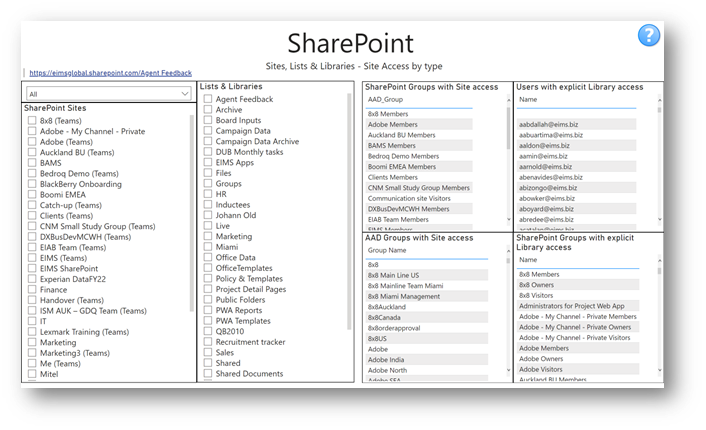This screenshot has width=706, height=430.
Task: Tick the Sales library checkbox
Action: pyautogui.click(x=208, y=352)
